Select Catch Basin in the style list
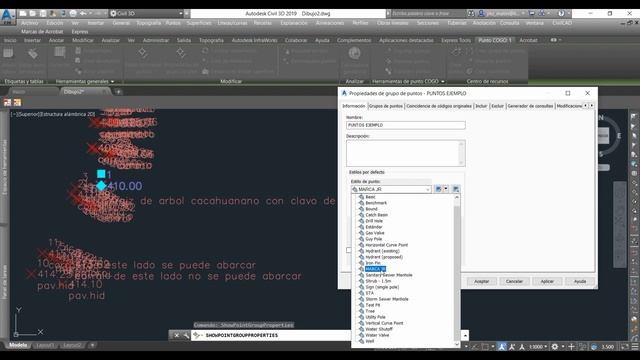This screenshot has width=640, height=360. coord(376,215)
